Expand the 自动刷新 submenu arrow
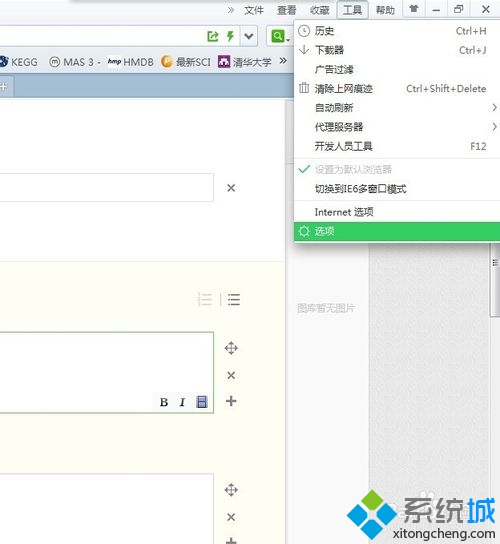 [x=494, y=108]
